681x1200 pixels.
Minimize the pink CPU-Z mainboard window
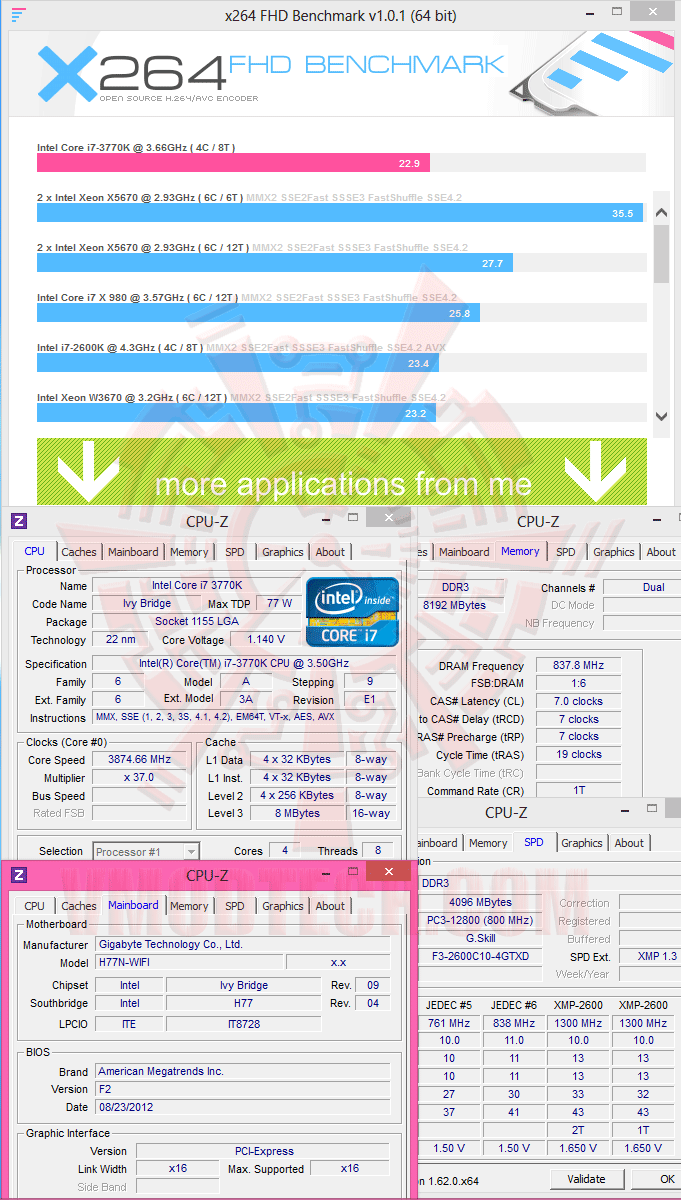click(327, 874)
